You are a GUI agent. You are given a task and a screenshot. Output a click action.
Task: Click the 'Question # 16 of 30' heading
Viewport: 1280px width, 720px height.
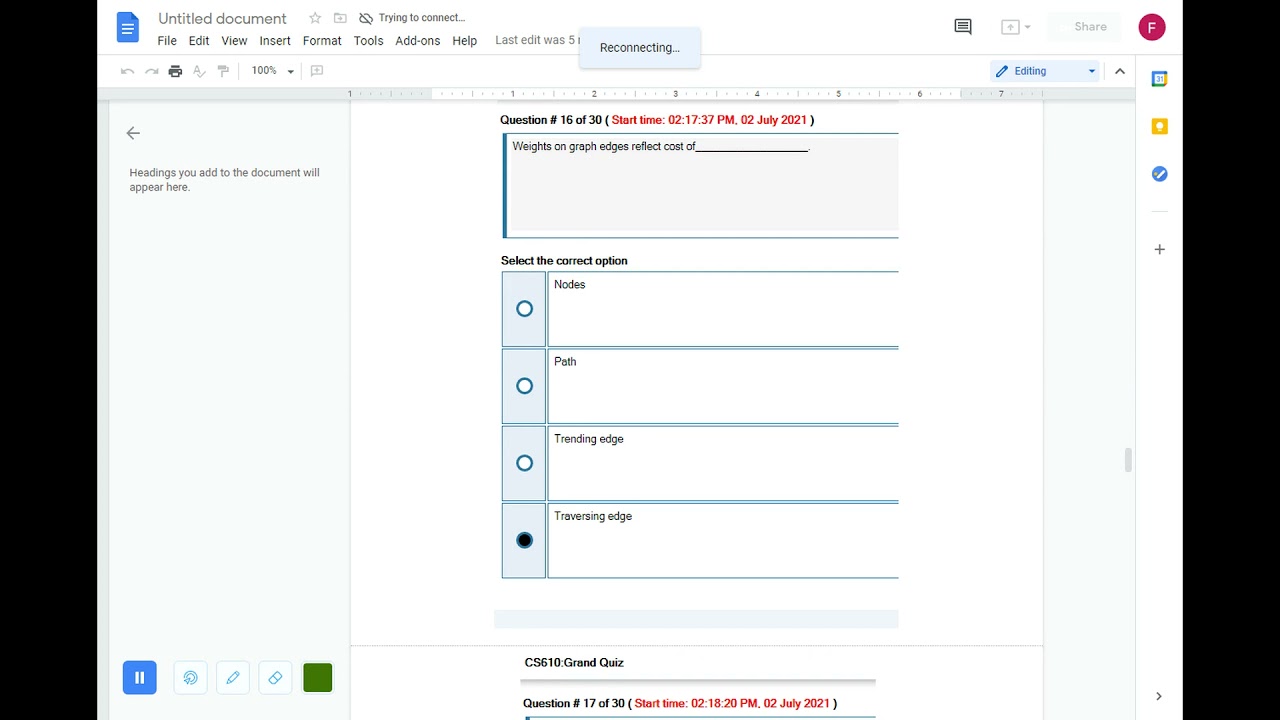point(657,120)
